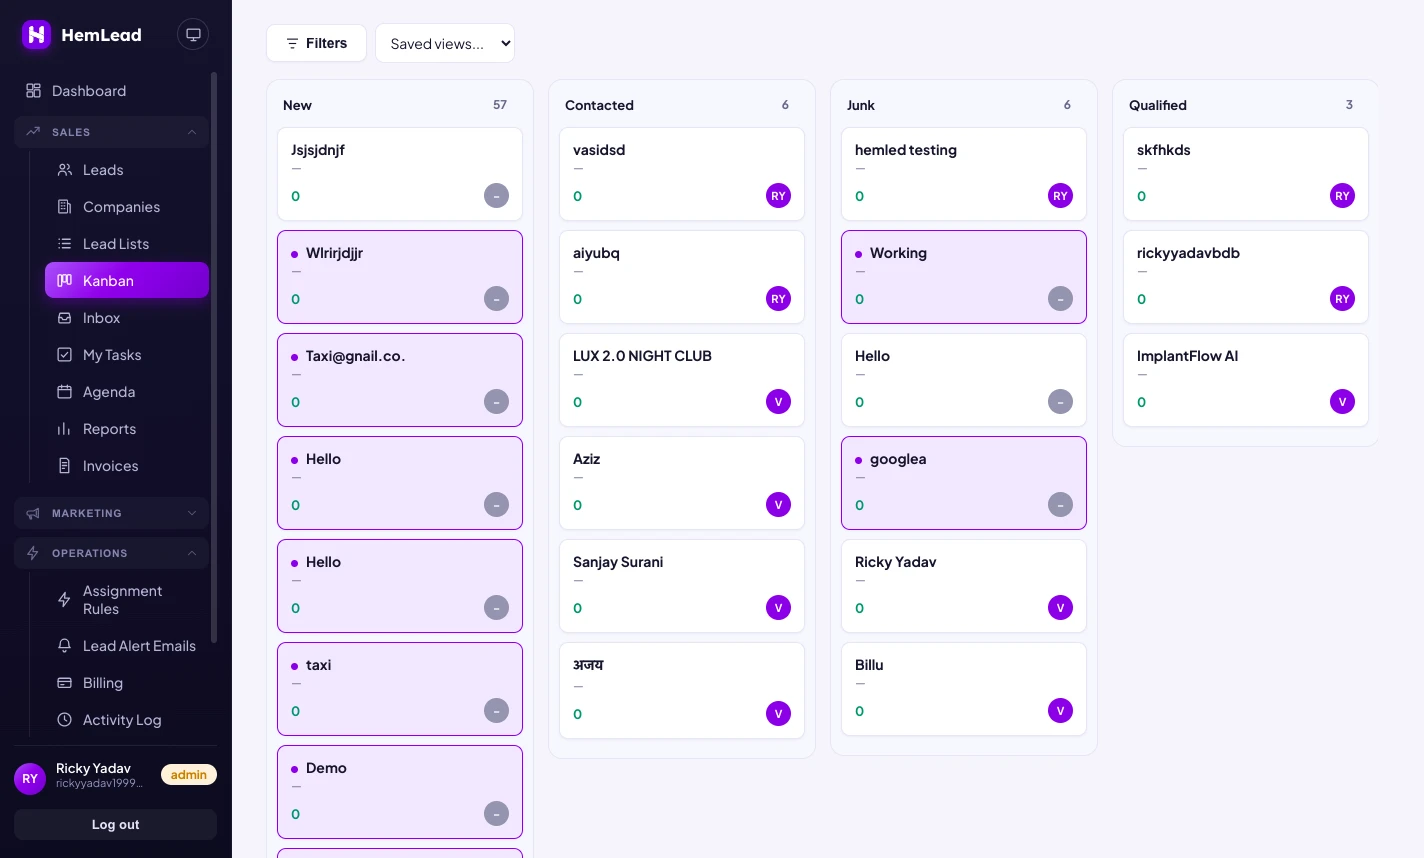This screenshot has width=1424, height=858.
Task: Click the sidebar vertical scrollbar
Action: pyautogui.click(x=214, y=357)
